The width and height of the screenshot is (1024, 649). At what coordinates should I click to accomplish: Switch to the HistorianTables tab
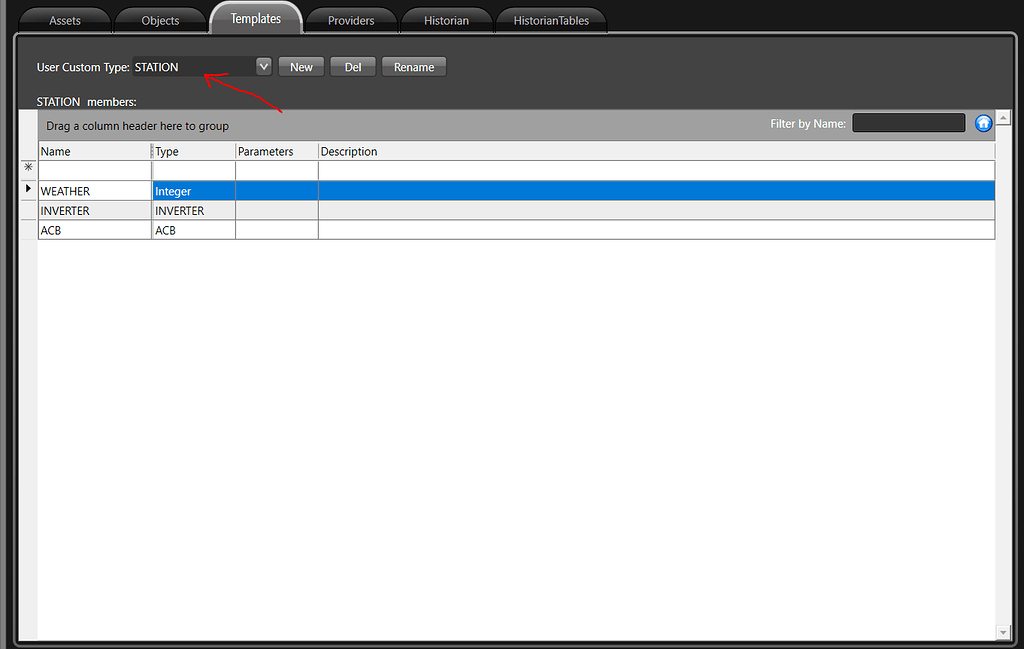(x=551, y=19)
